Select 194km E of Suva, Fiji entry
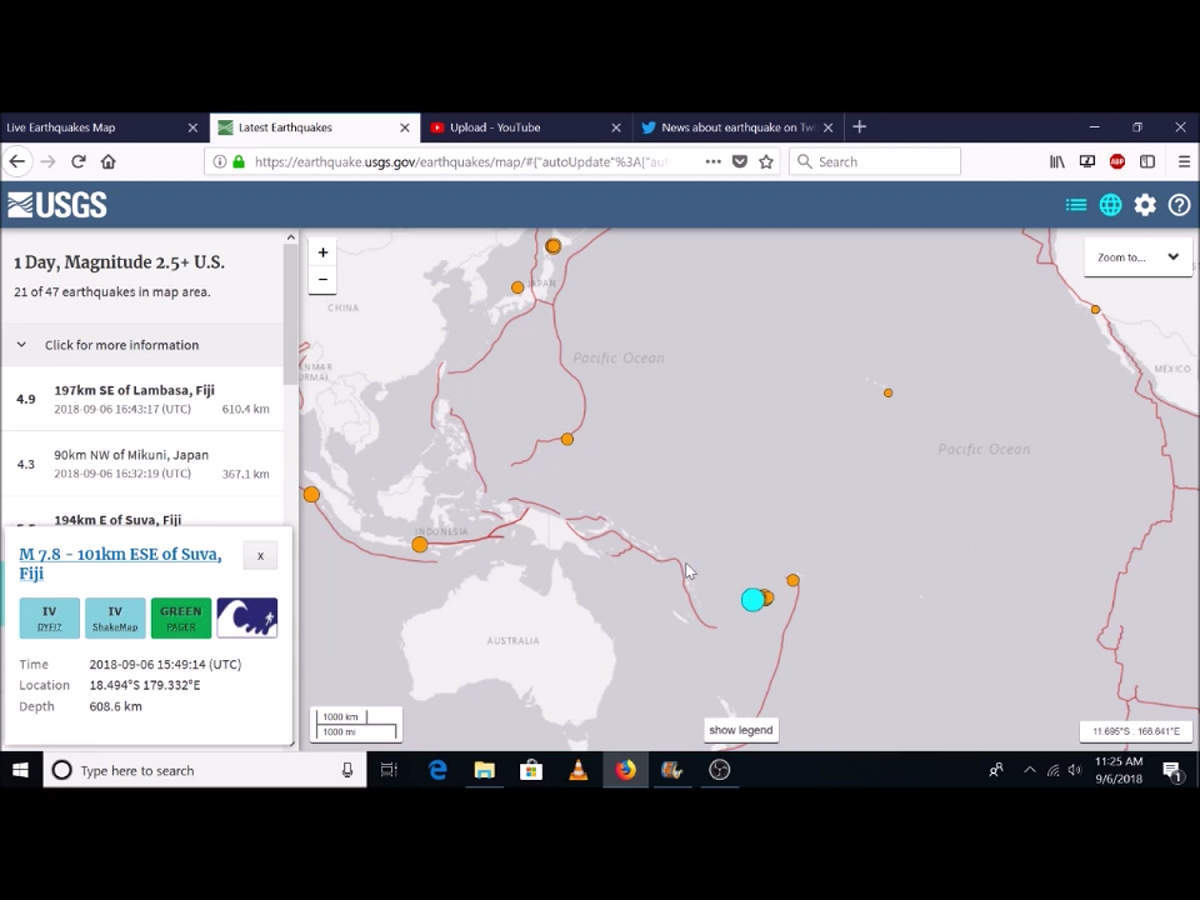Screen dimensions: 1200x900 tap(142, 512)
